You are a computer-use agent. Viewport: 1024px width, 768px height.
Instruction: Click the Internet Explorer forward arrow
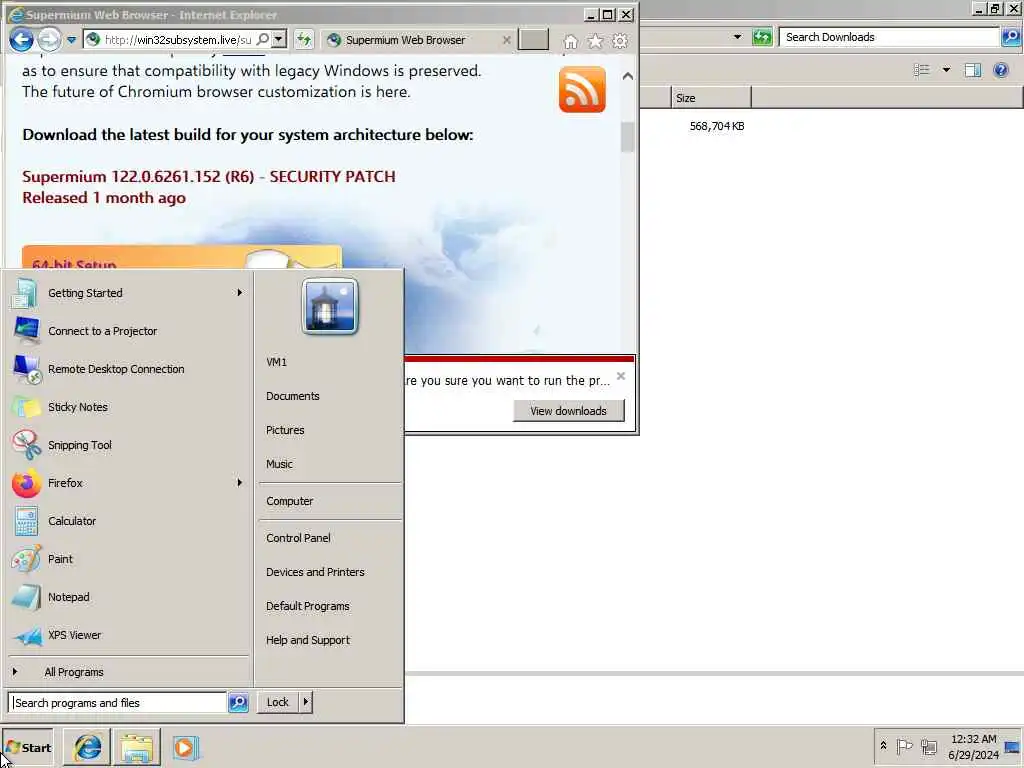pos(49,40)
